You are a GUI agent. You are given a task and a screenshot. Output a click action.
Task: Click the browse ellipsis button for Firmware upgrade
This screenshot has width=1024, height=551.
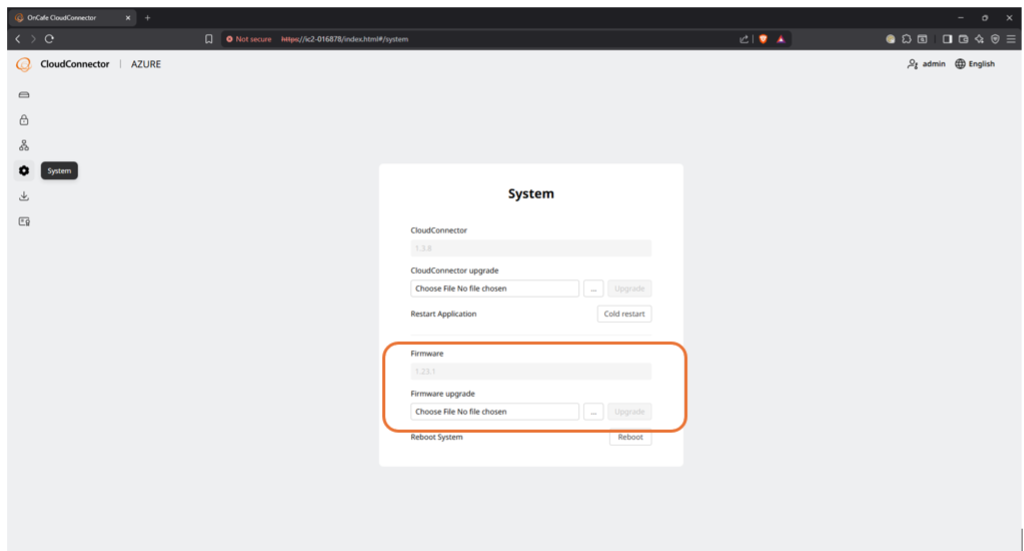pyautogui.click(x=593, y=412)
